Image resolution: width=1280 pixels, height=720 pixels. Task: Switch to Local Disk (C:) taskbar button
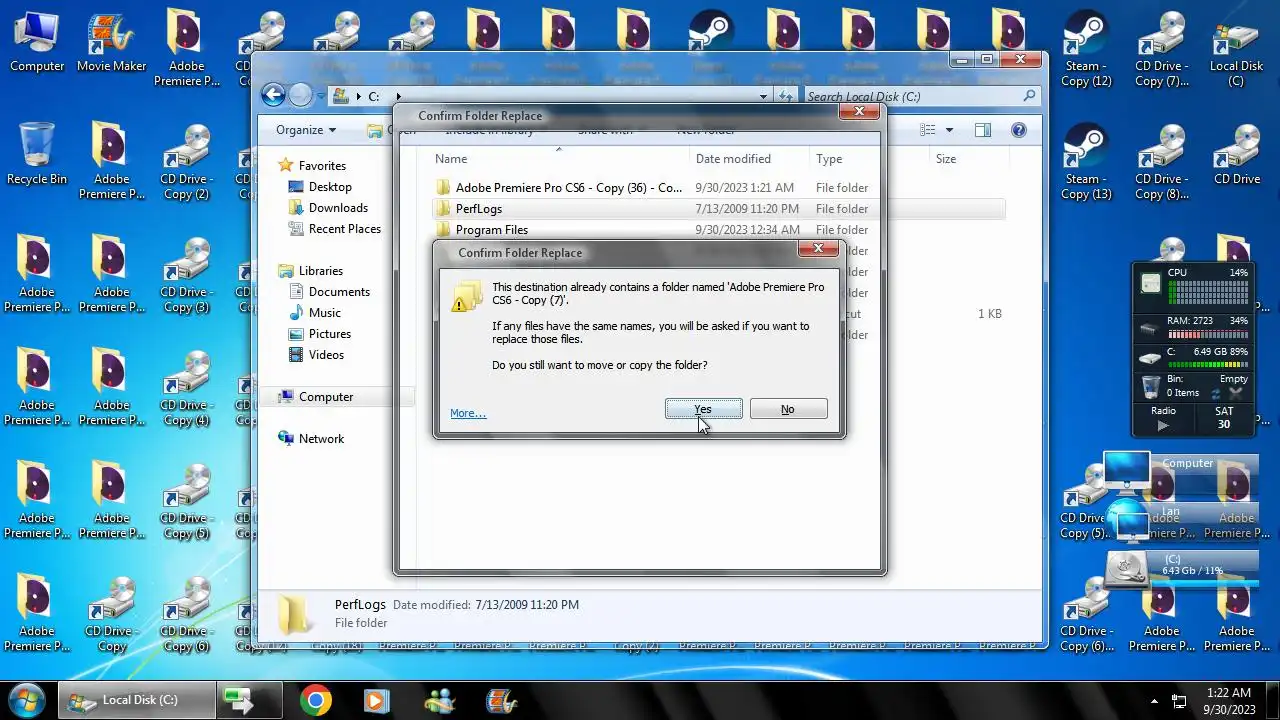[136, 700]
